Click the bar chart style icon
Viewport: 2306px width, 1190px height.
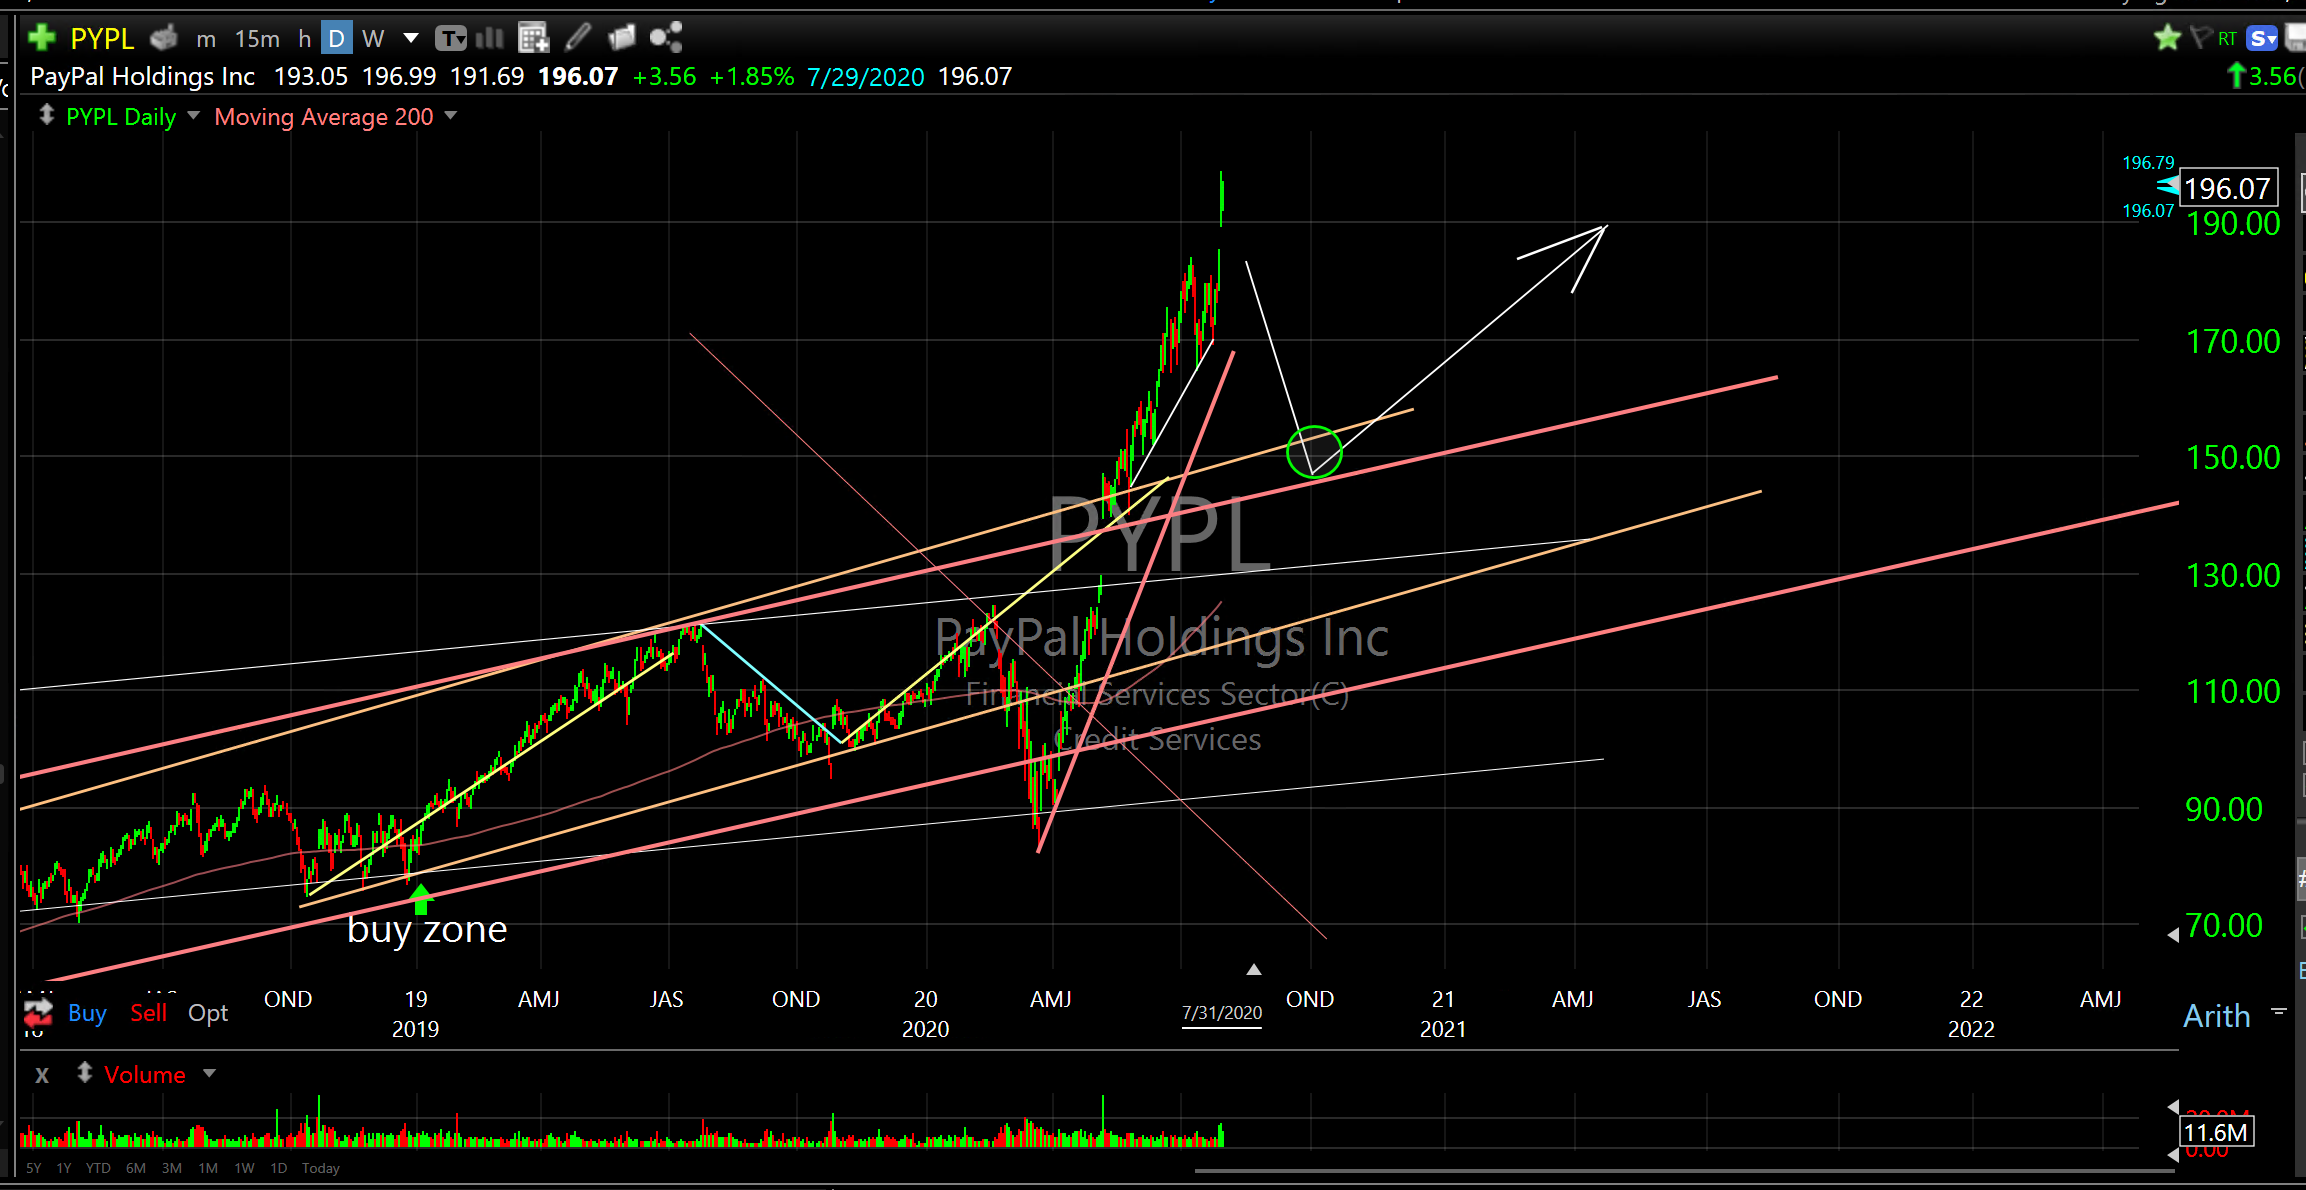pos(490,38)
